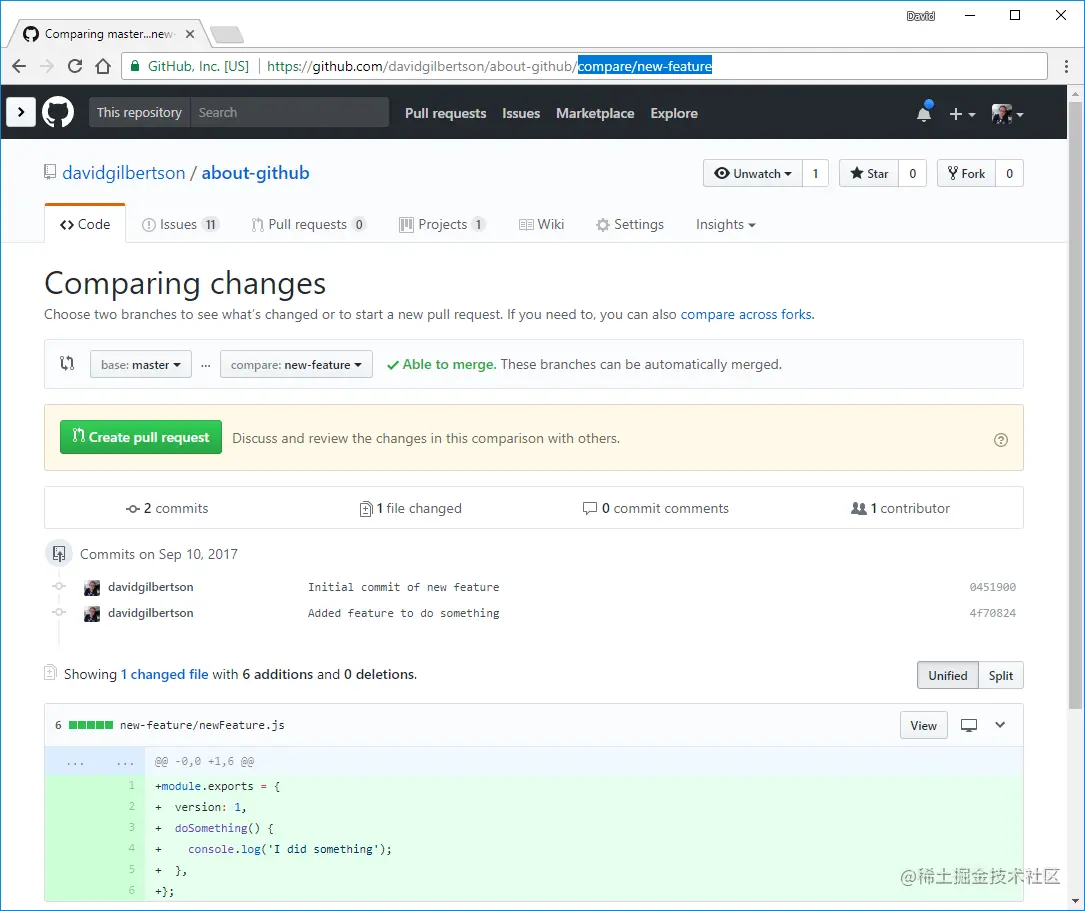The image size is (1085, 911).
Task: Go back with browser back arrow
Action: (19, 66)
